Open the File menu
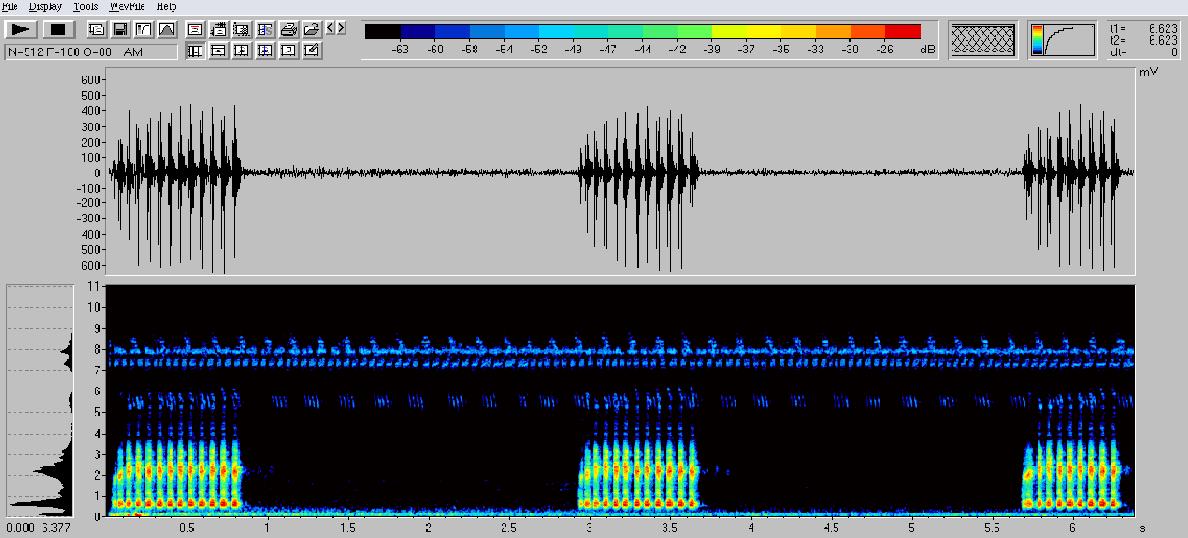Viewport: 1188px width, 538px height. point(10,6)
